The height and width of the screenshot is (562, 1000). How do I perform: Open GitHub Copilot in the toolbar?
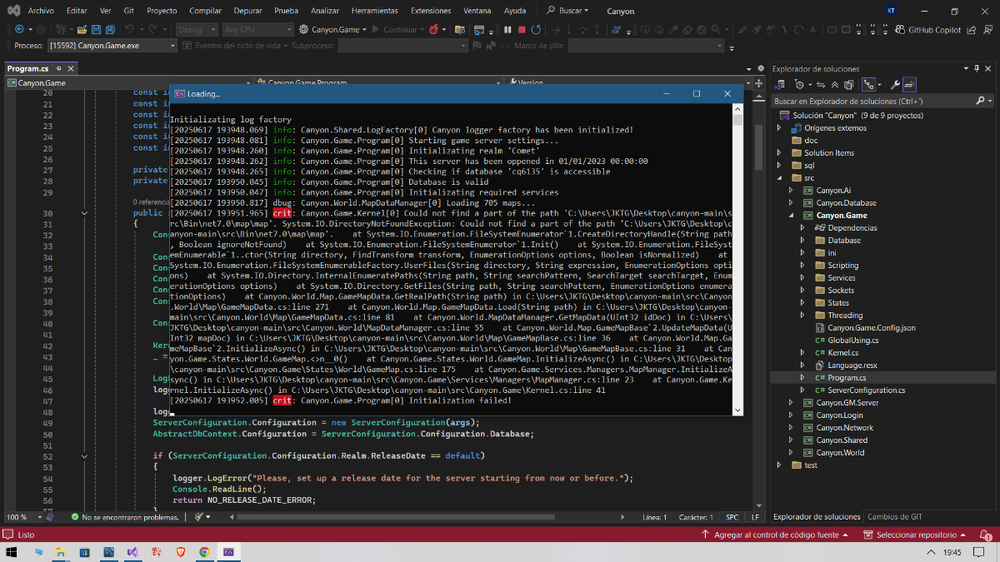click(x=932, y=30)
